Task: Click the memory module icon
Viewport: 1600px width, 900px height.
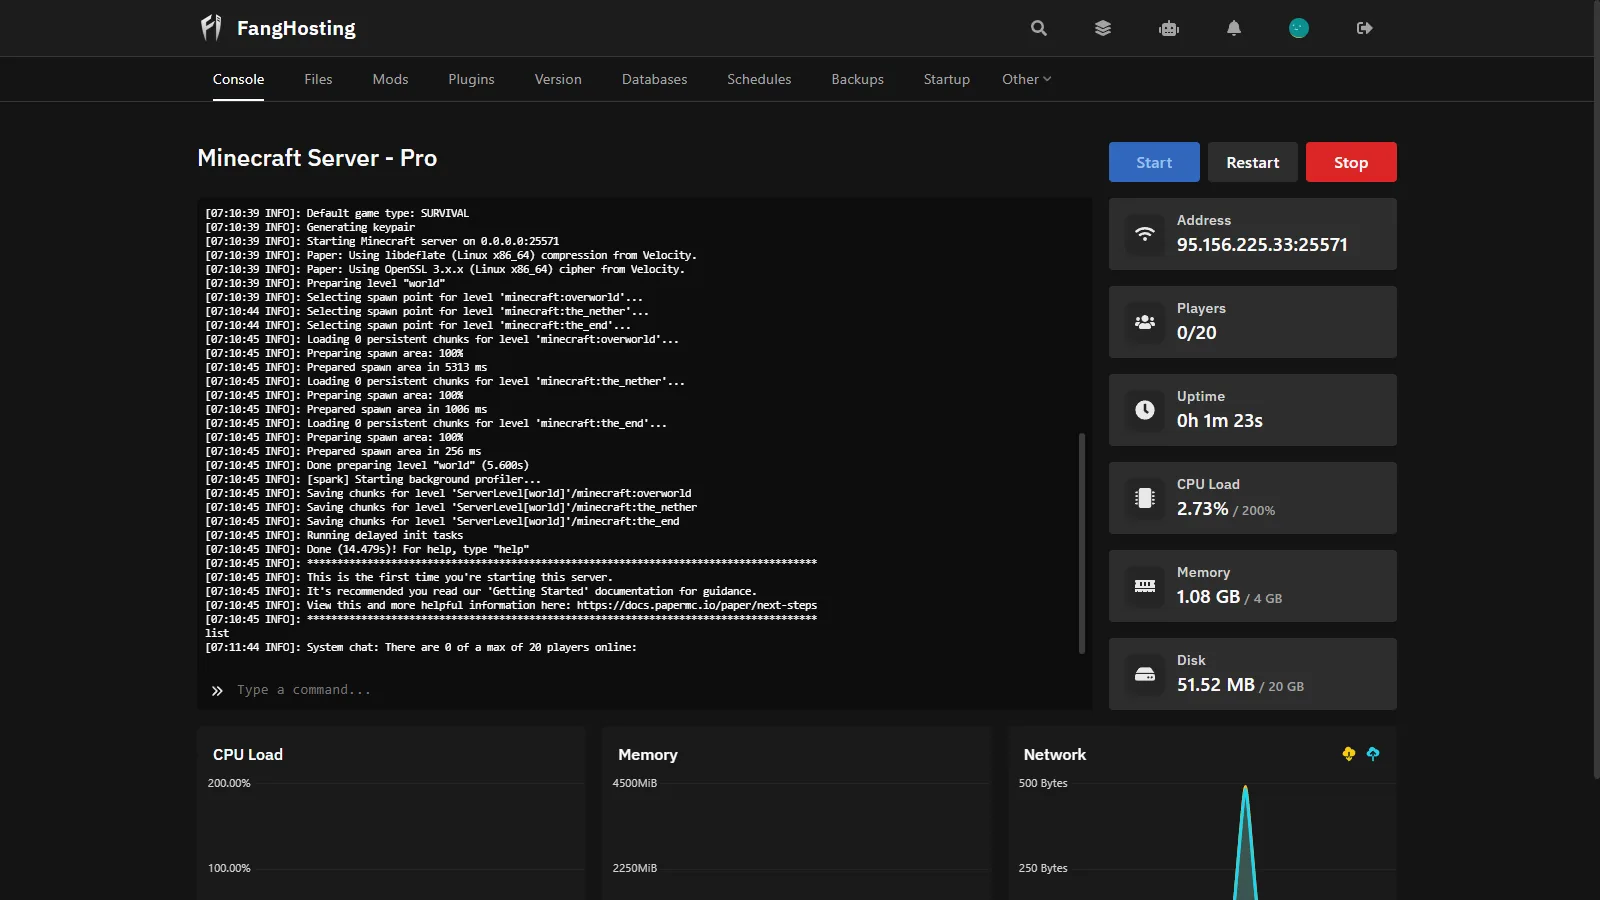Action: (x=1145, y=586)
